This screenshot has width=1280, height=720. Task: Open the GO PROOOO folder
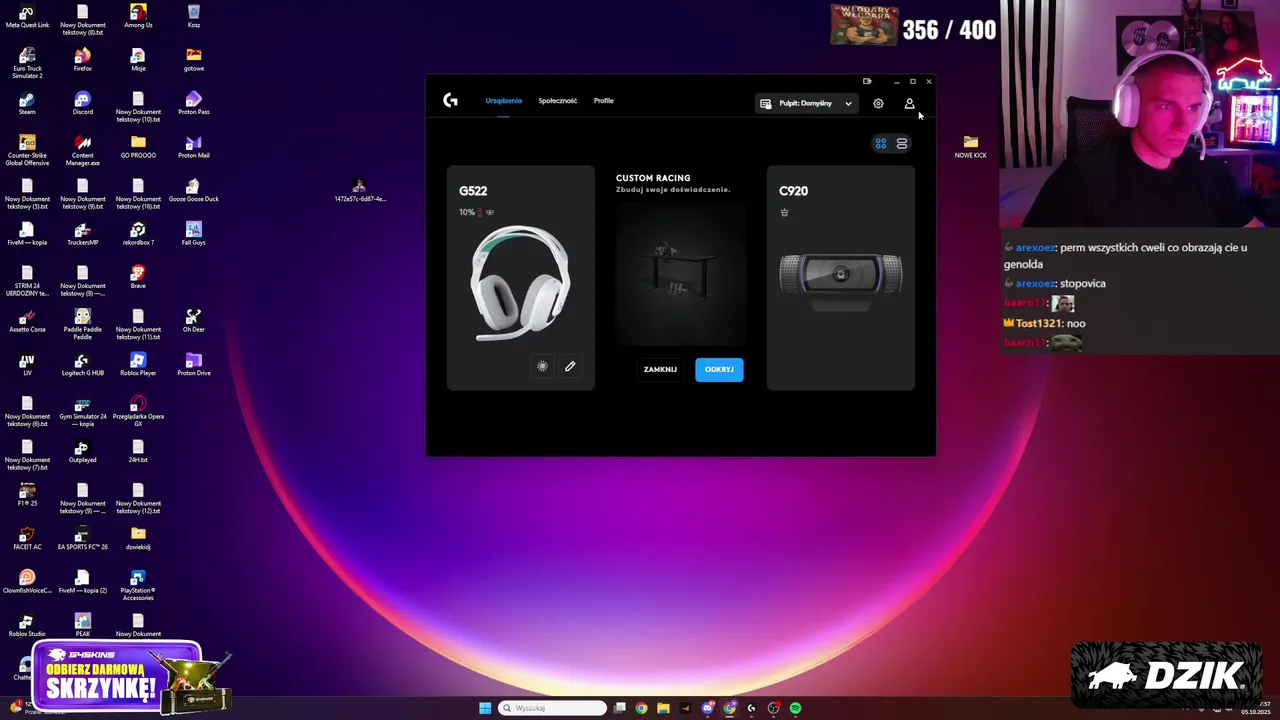(x=138, y=146)
